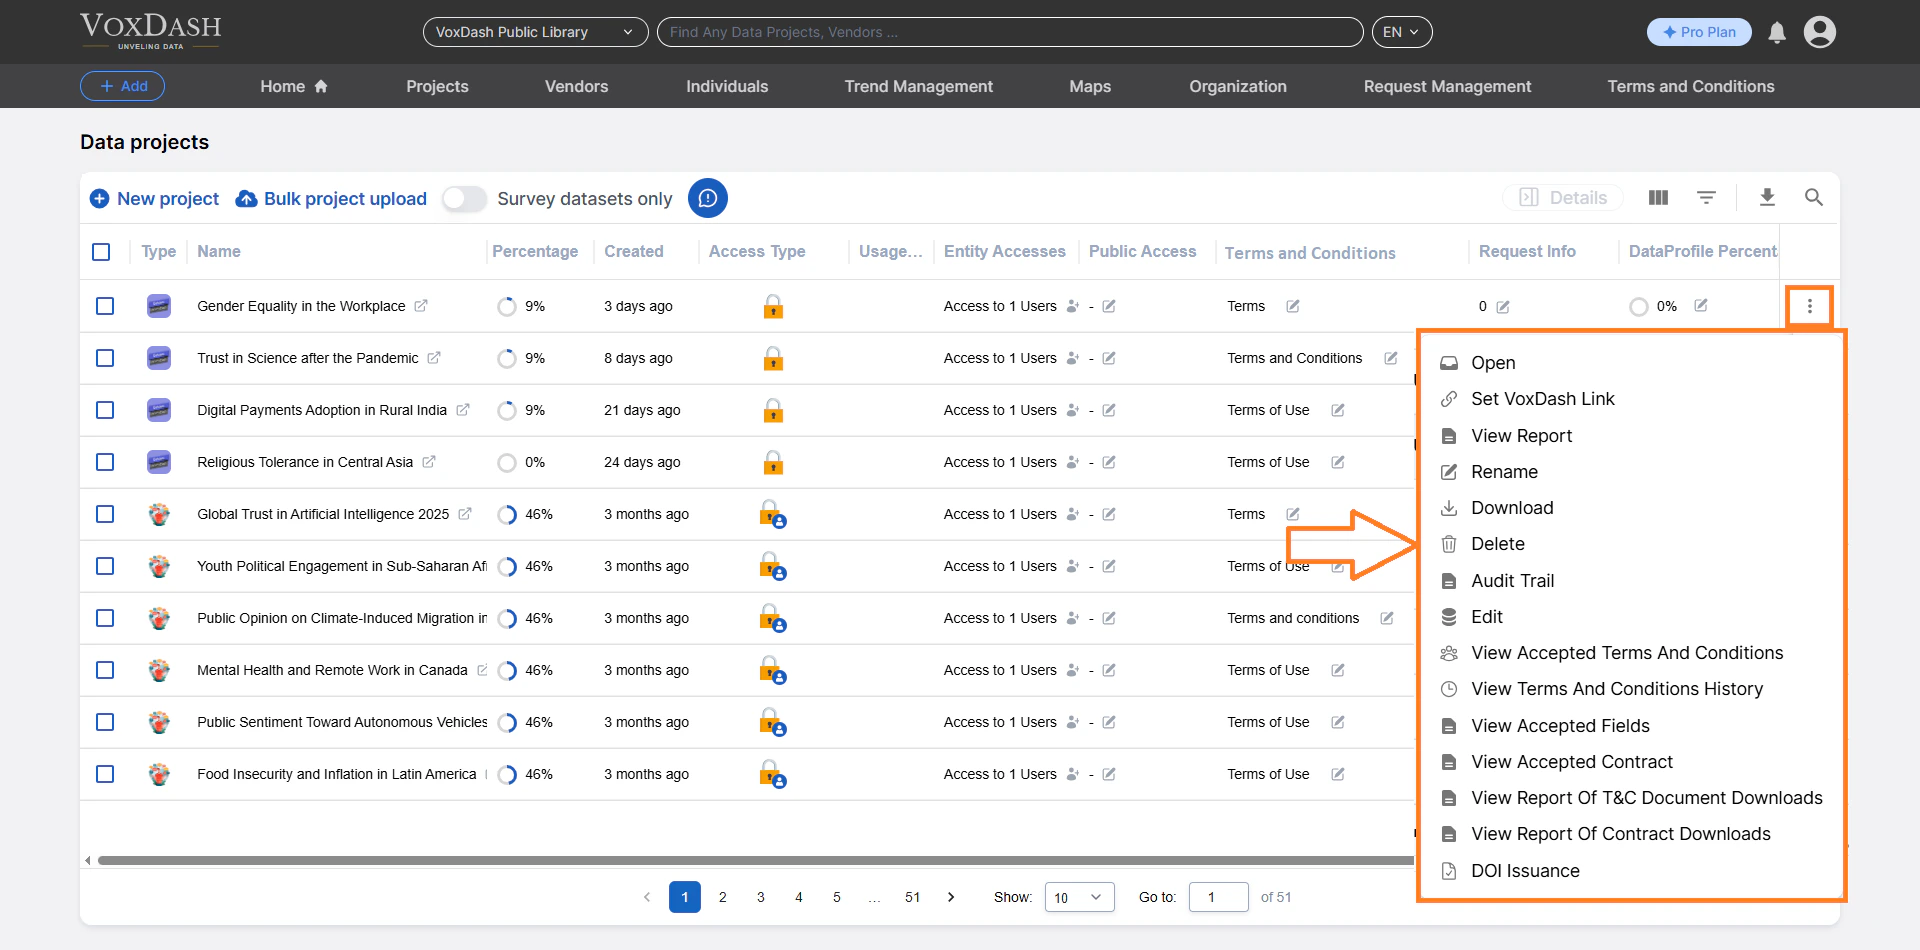Tick the Digital Payments Adoption checkbox
Screen dimensions: 1920x950
[x=105, y=410]
